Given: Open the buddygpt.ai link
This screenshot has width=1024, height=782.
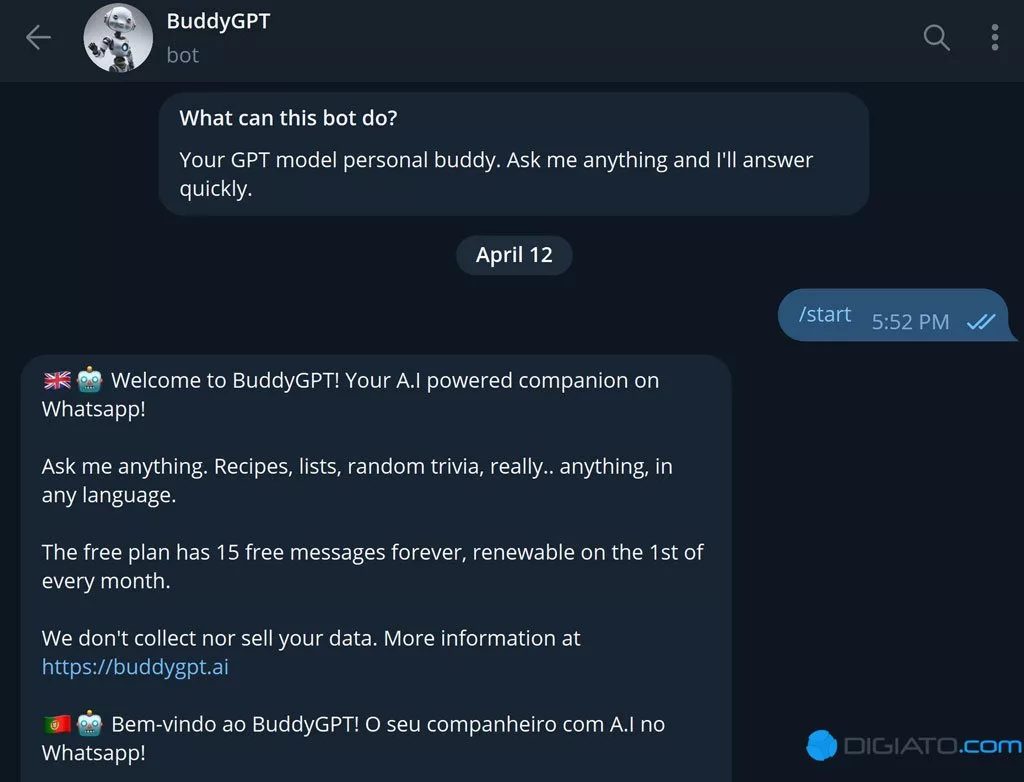Looking at the screenshot, I should [x=135, y=667].
